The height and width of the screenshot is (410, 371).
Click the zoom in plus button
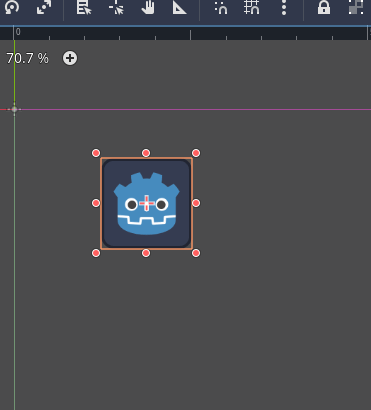point(70,58)
